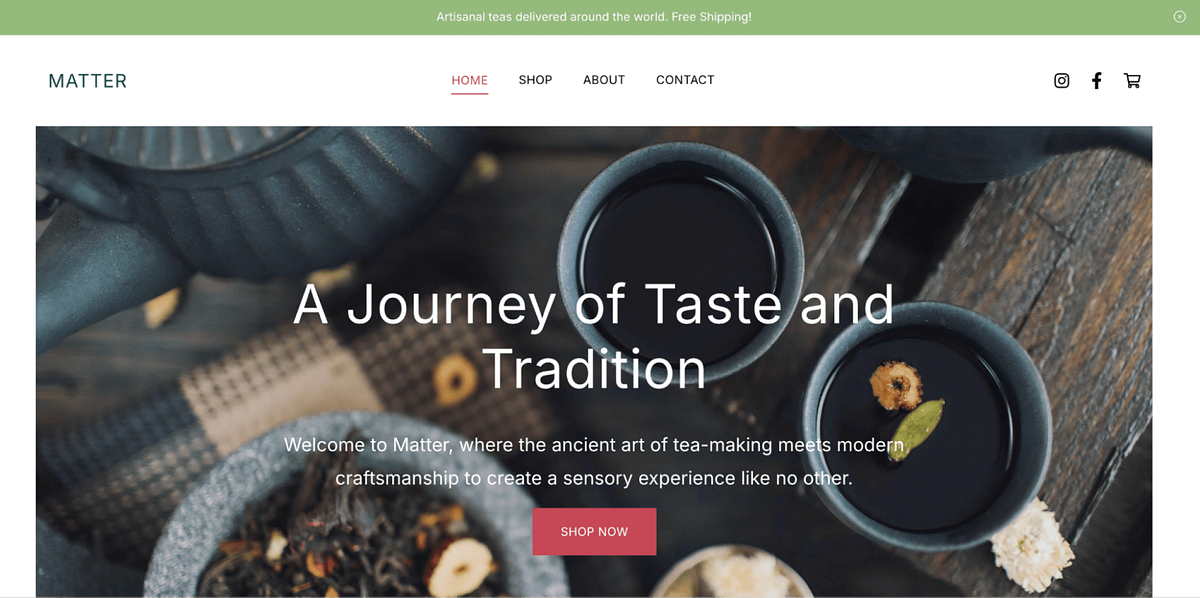View the shopping cart icon

(x=1132, y=81)
